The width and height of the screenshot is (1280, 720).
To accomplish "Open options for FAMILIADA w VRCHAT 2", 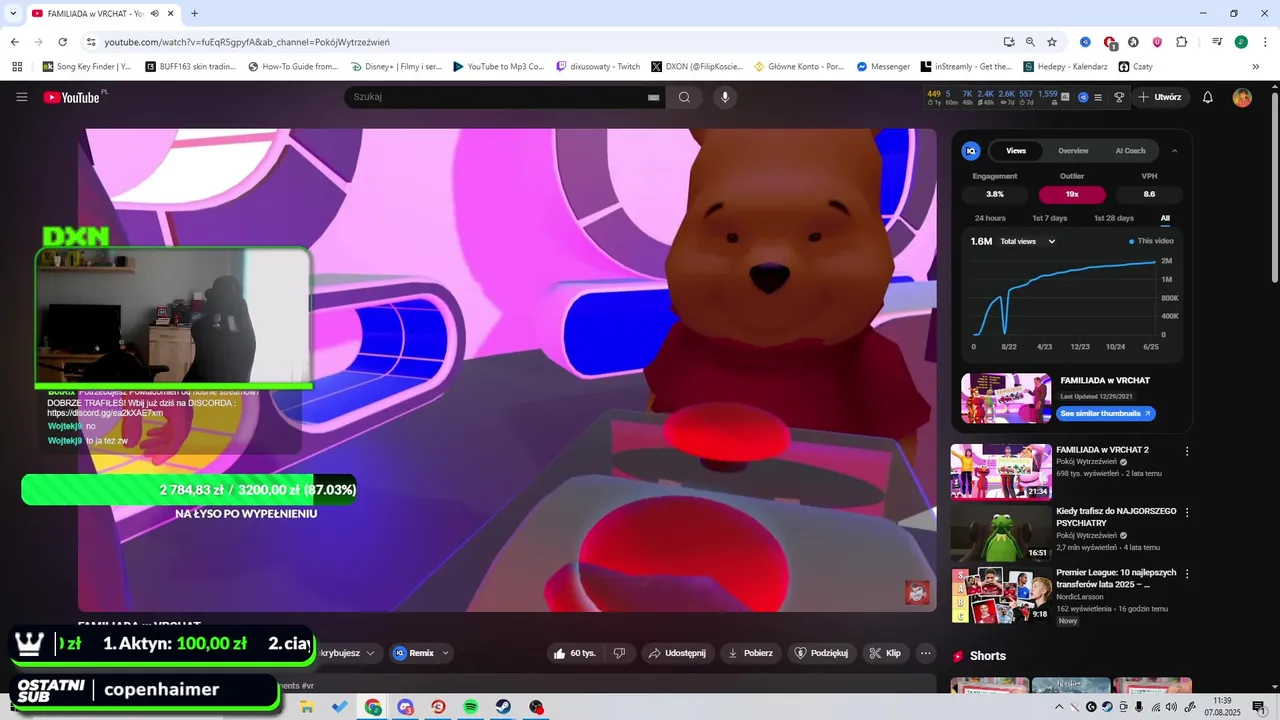I will [x=1187, y=451].
